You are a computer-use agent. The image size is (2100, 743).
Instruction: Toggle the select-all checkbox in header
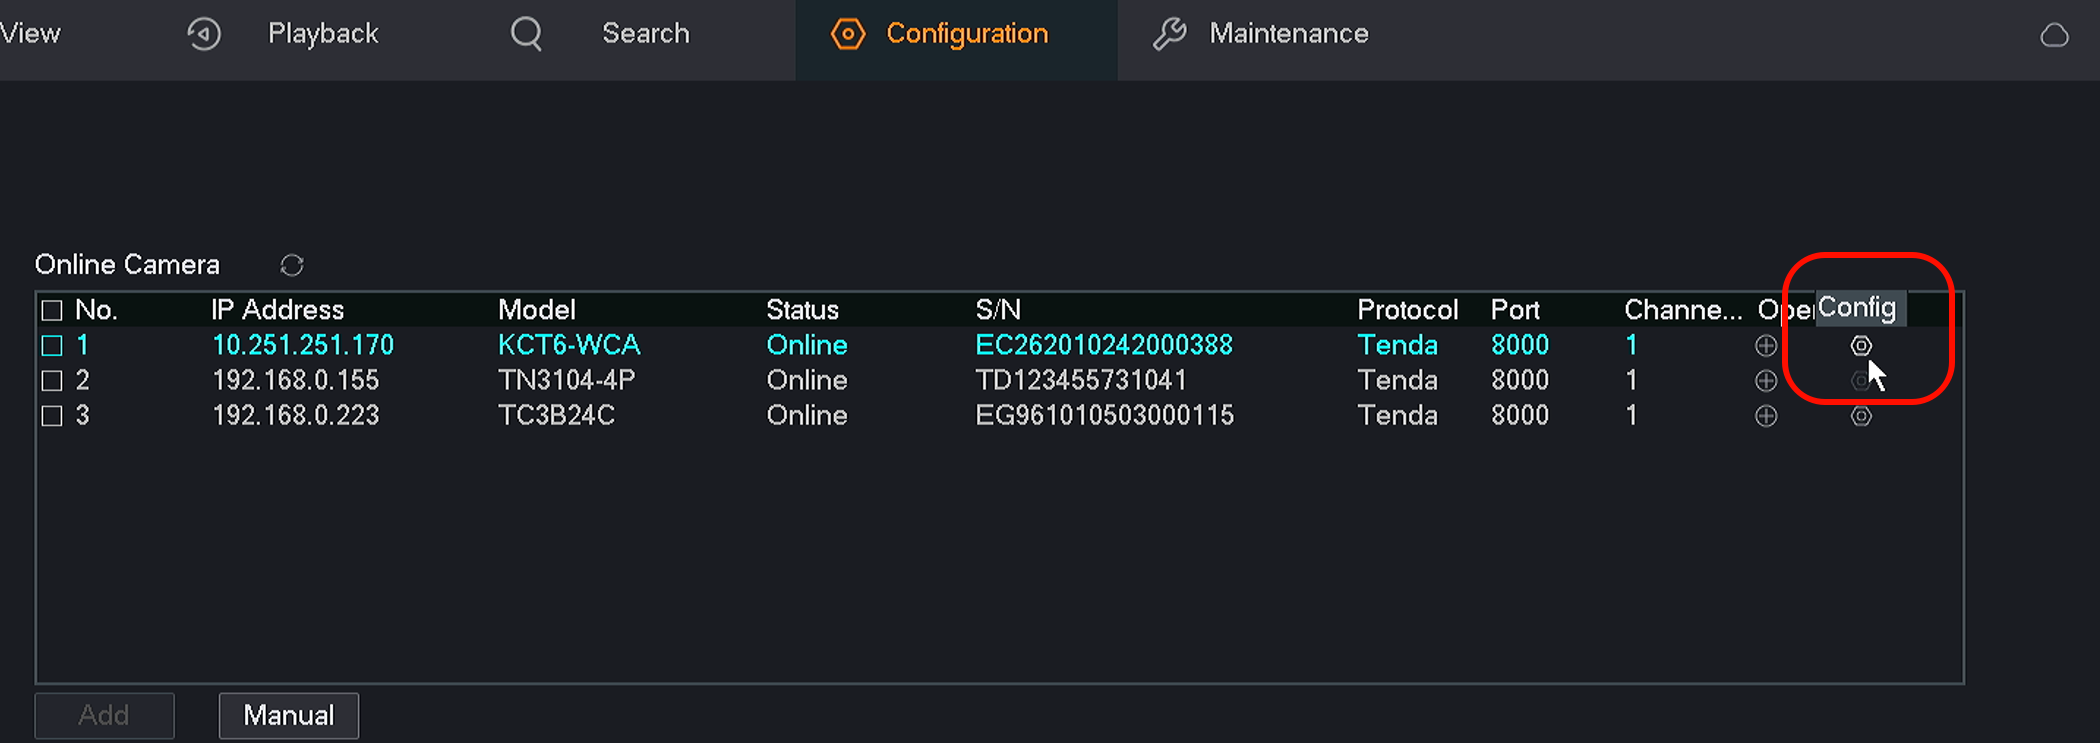pos(52,310)
